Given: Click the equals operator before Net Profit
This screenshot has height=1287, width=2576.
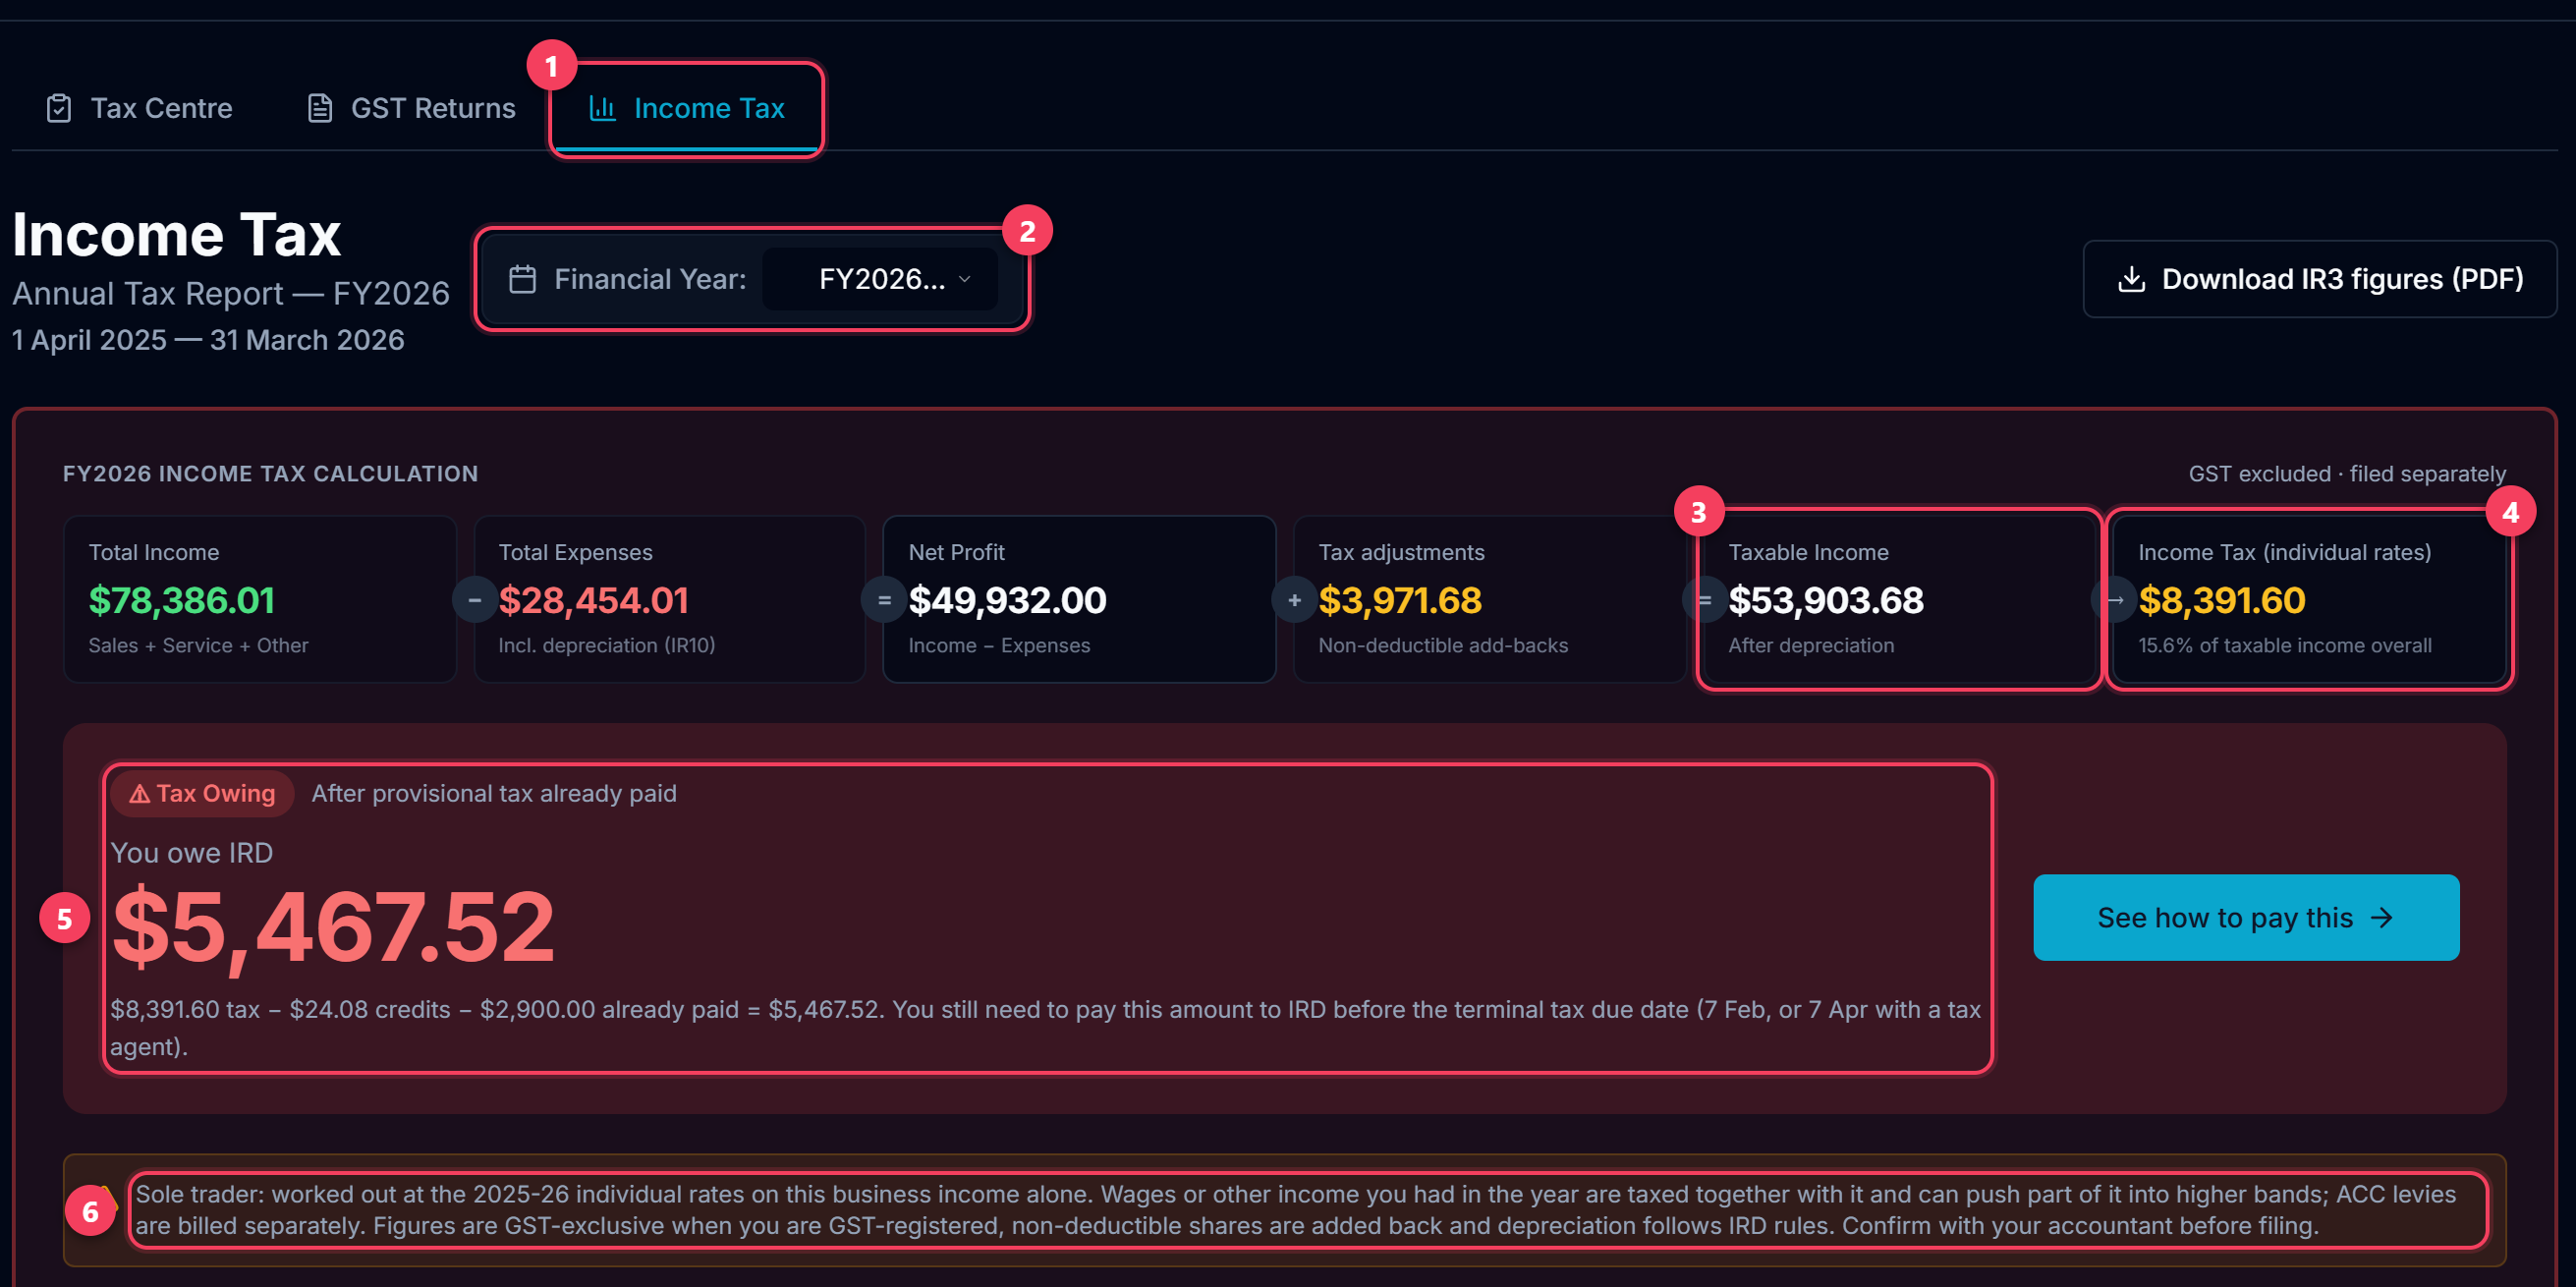Looking at the screenshot, I should pos(884,600).
